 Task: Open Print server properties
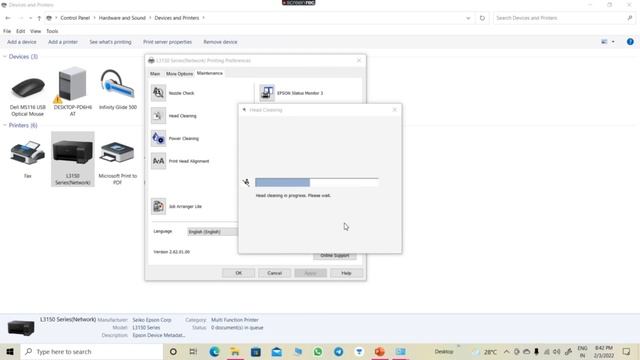[x=167, y=42]
